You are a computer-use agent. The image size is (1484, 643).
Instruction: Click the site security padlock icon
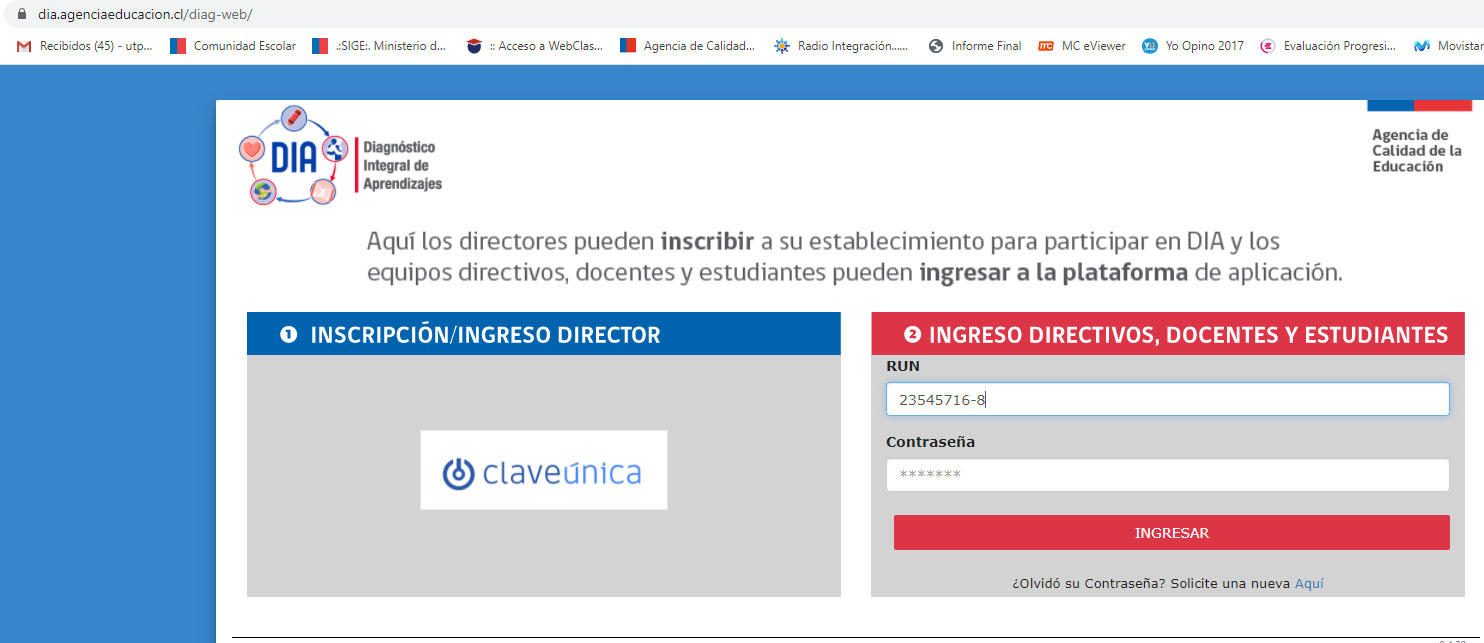23,15
